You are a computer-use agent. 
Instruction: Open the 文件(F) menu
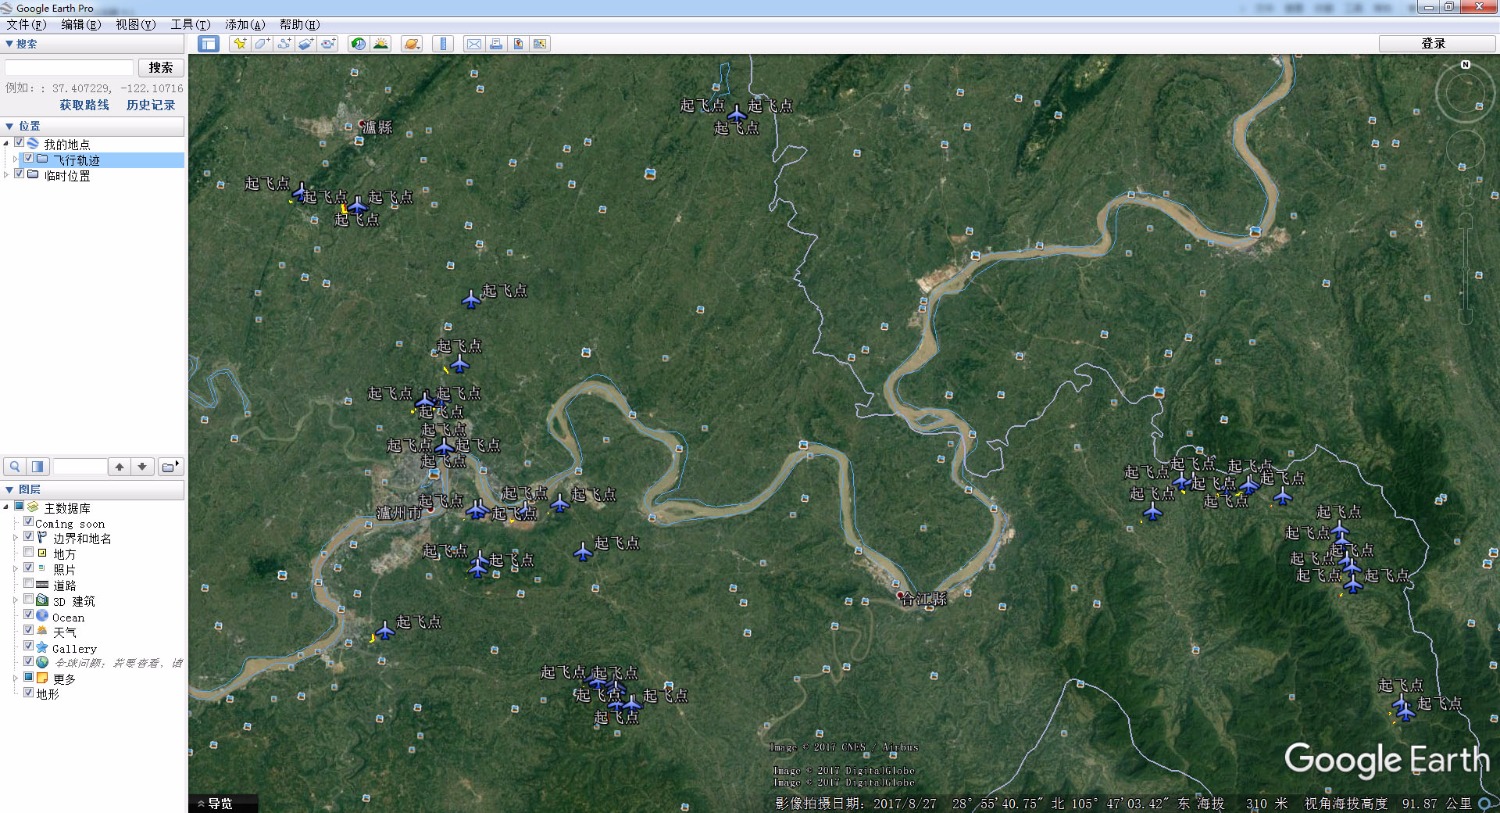click(26, 25)
